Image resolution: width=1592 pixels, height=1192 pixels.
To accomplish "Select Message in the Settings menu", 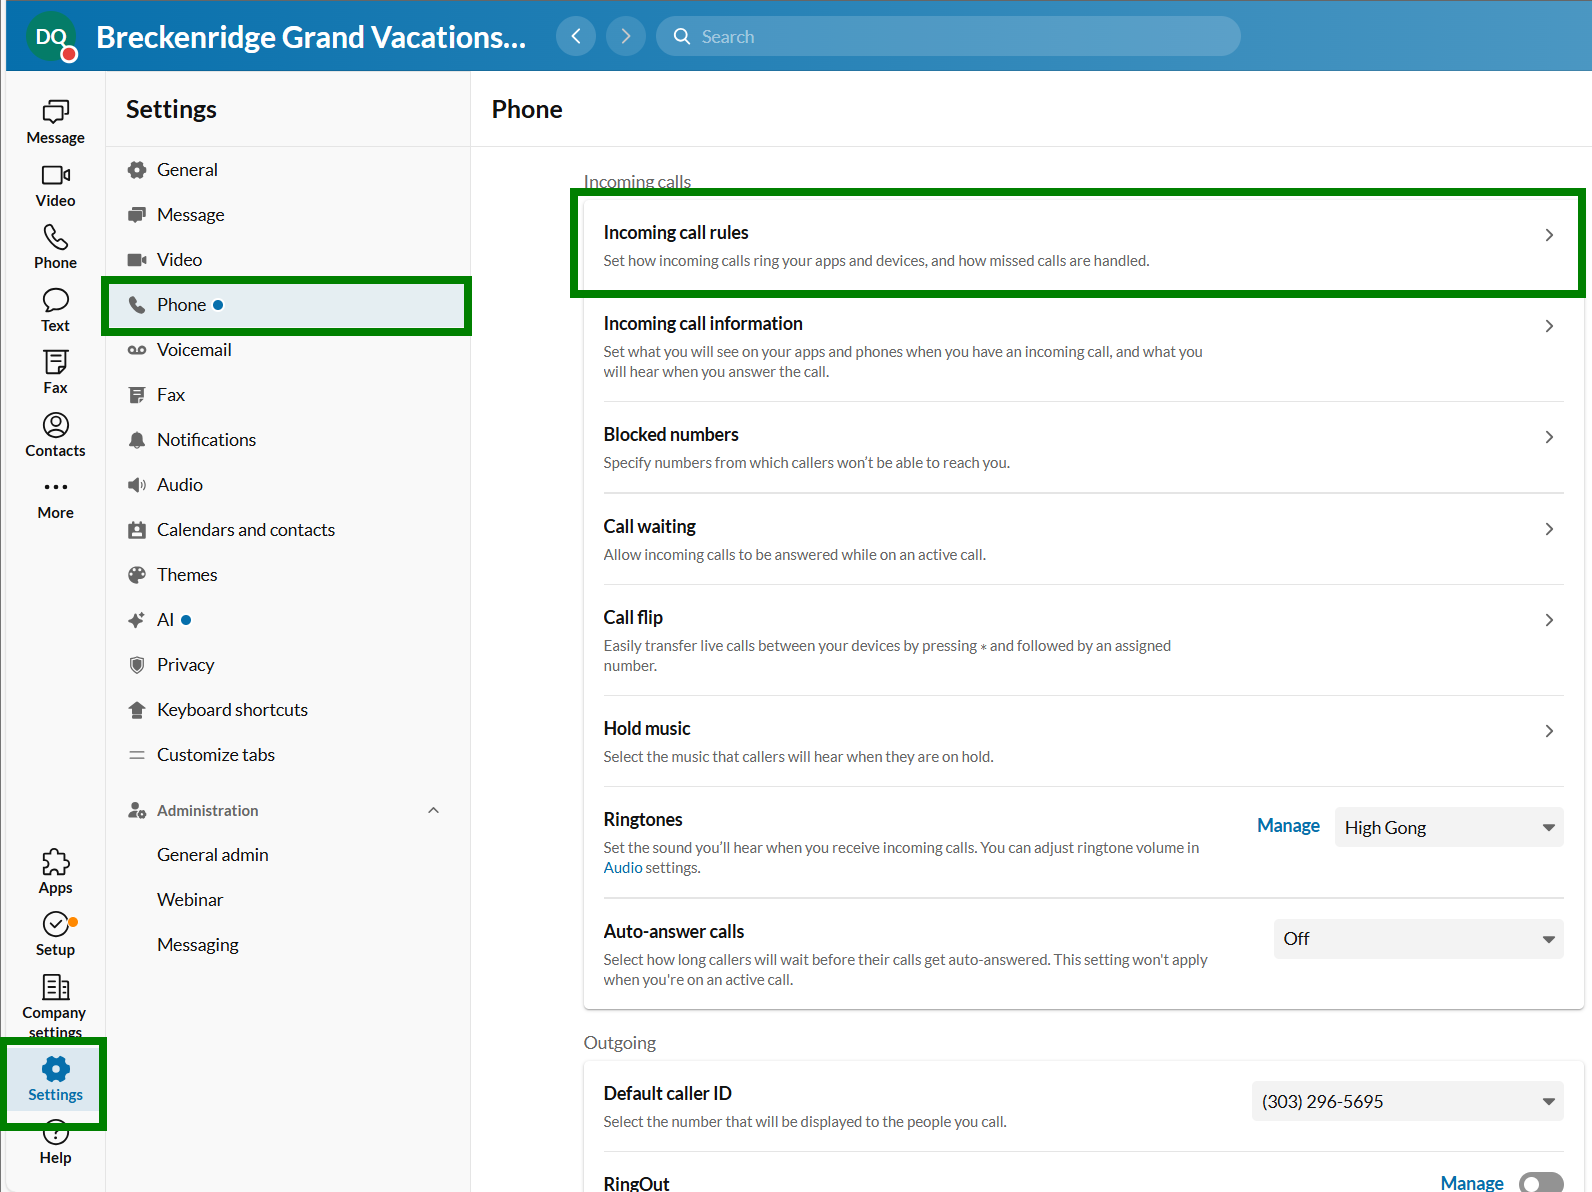I will click(x=287, y=215).
